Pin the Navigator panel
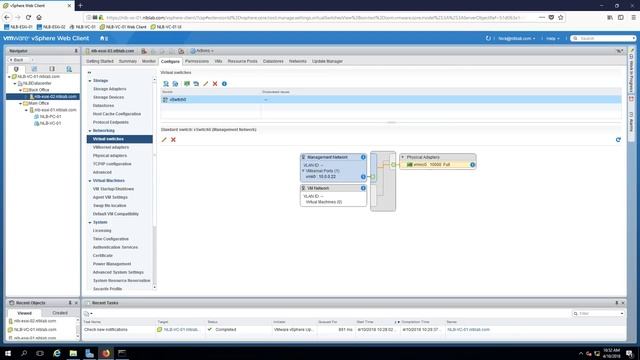 tap(76, 51)
